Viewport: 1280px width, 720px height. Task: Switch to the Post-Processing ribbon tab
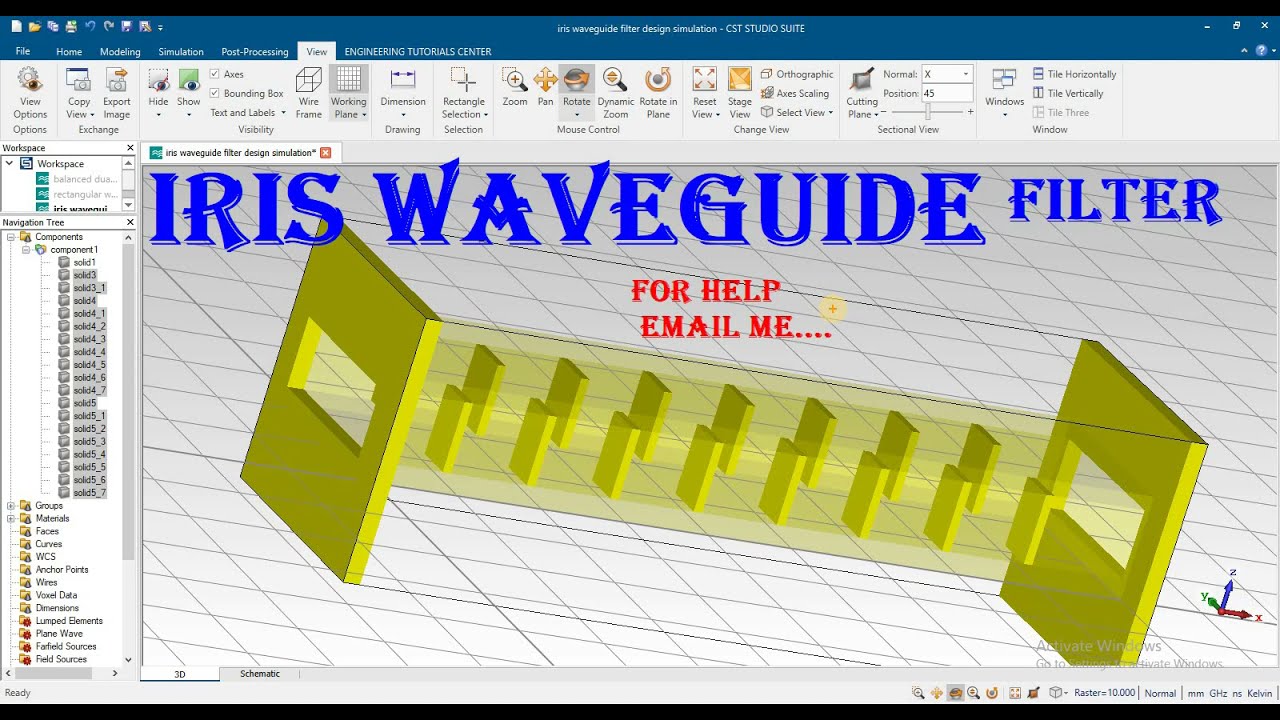255,51
